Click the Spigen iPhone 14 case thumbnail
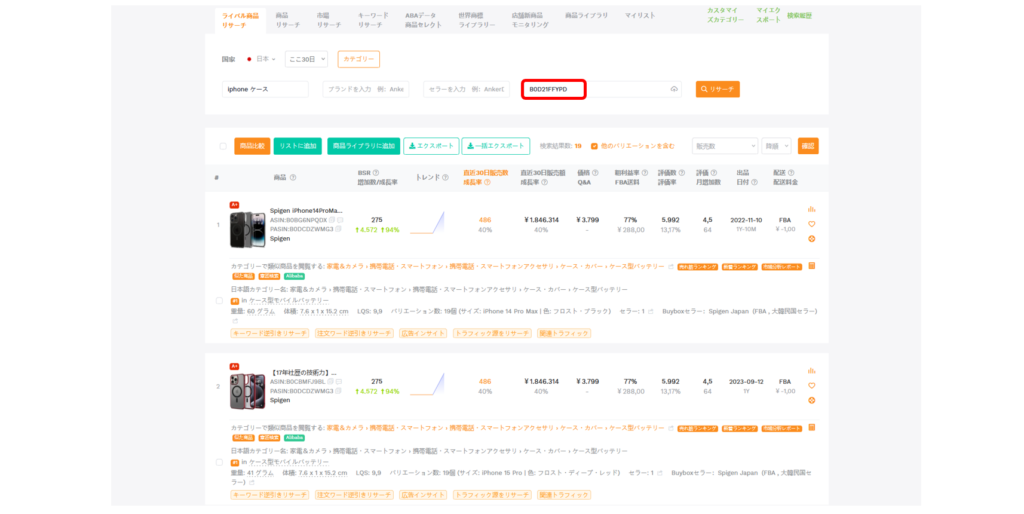Image resolution: width=1024 pixels, height=514 pixels. [247, 227]
